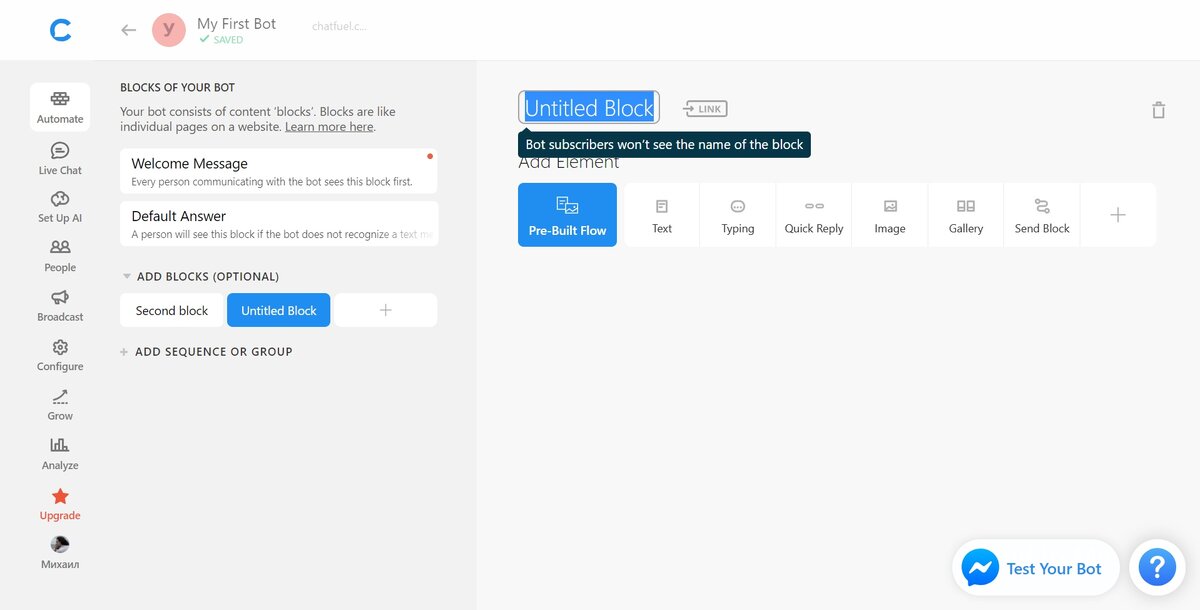Open the Live Chat section
This screenshot has width=1200, height=610.
(60, 158)
